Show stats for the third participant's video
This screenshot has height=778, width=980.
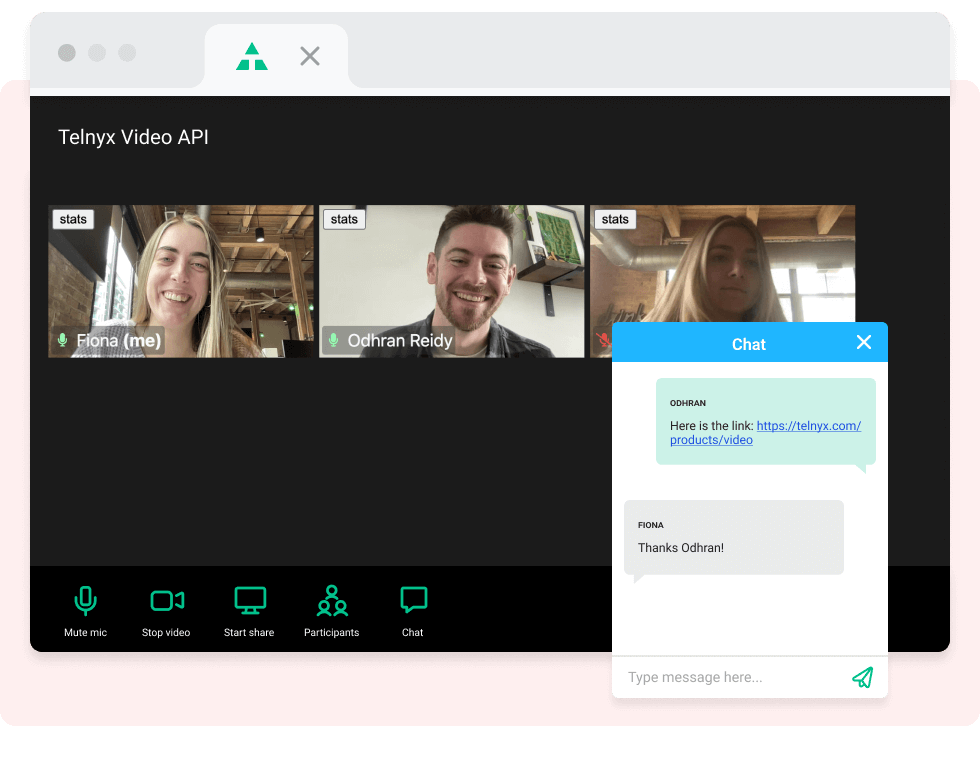click(x=615, y=219)
